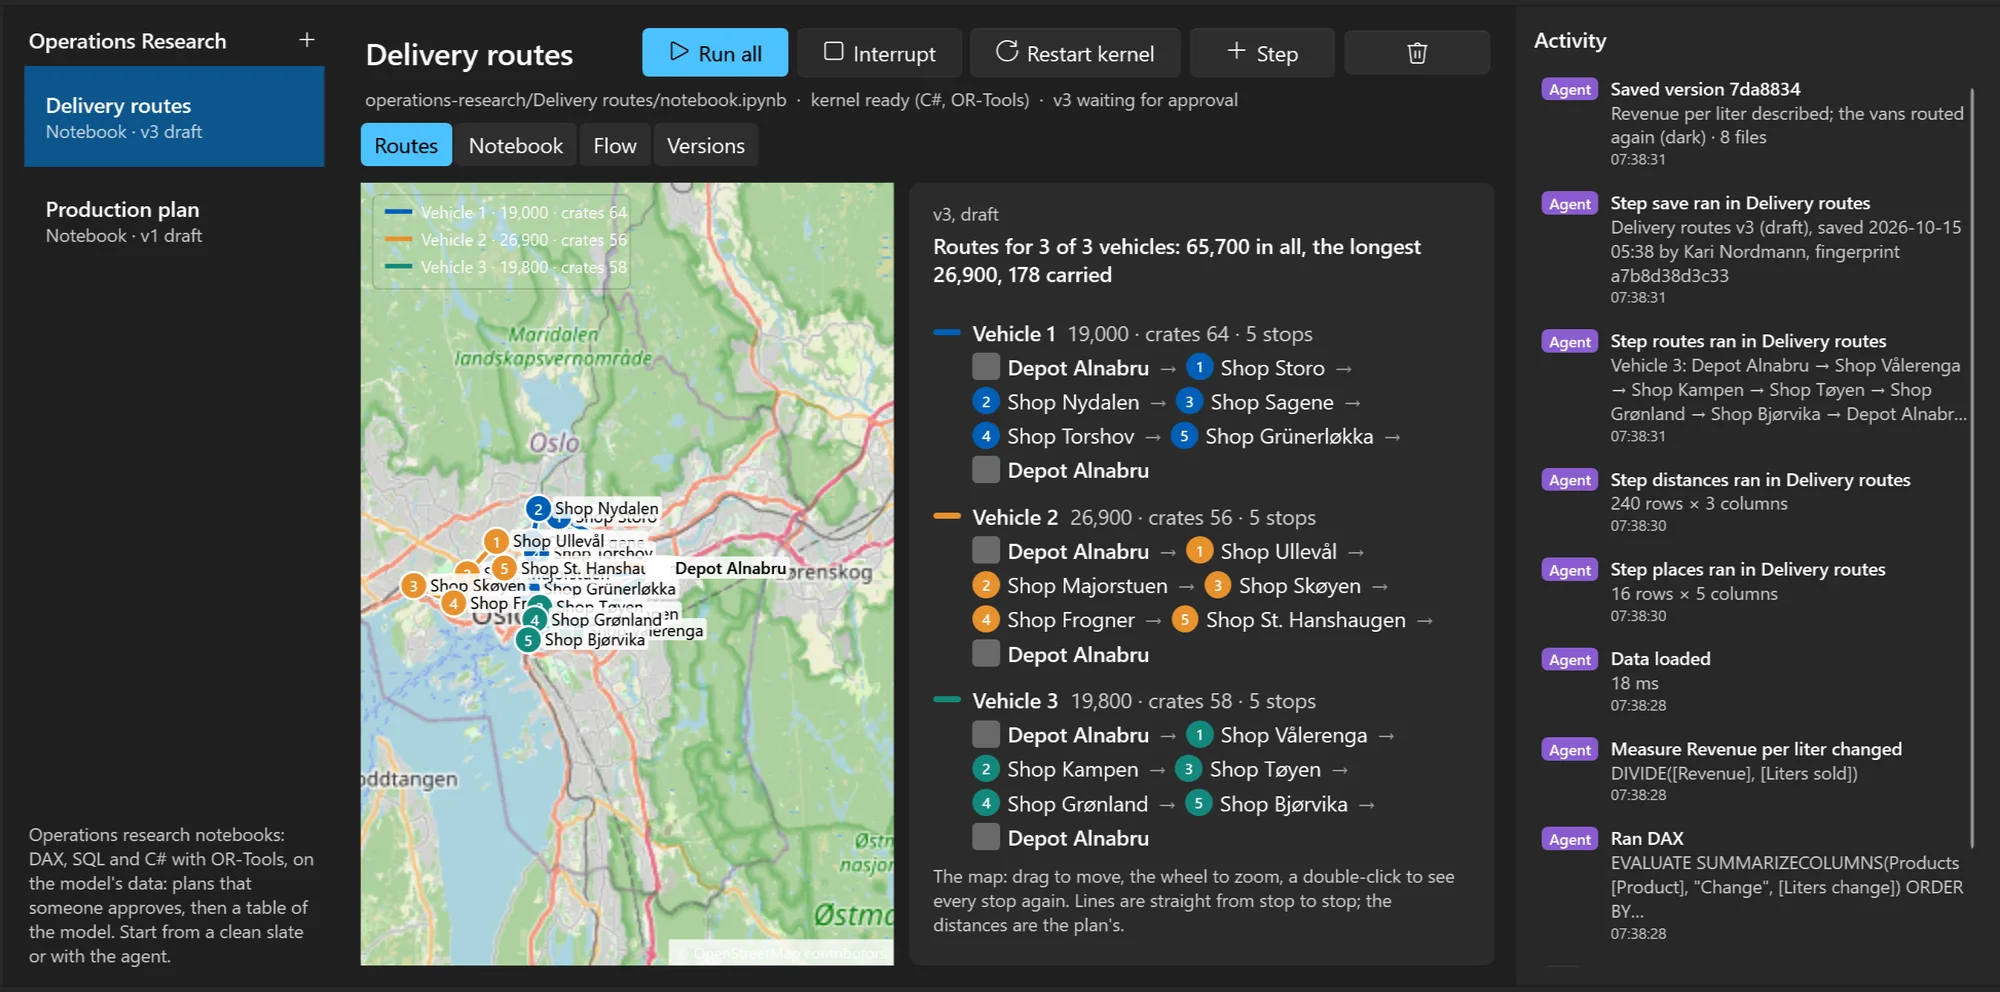Image resolution: width=2000 pixels, height=992 pixels.
Task: Open Measure Revenue per liter changed entry
Action: (x=1755, y=771)
